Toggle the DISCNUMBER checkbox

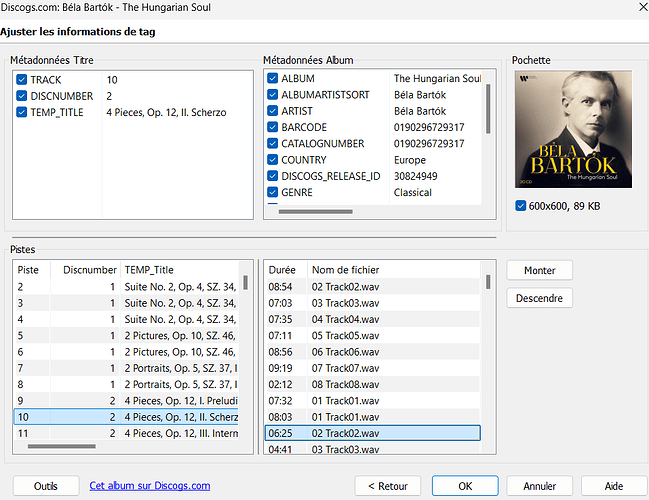[22, 96]
